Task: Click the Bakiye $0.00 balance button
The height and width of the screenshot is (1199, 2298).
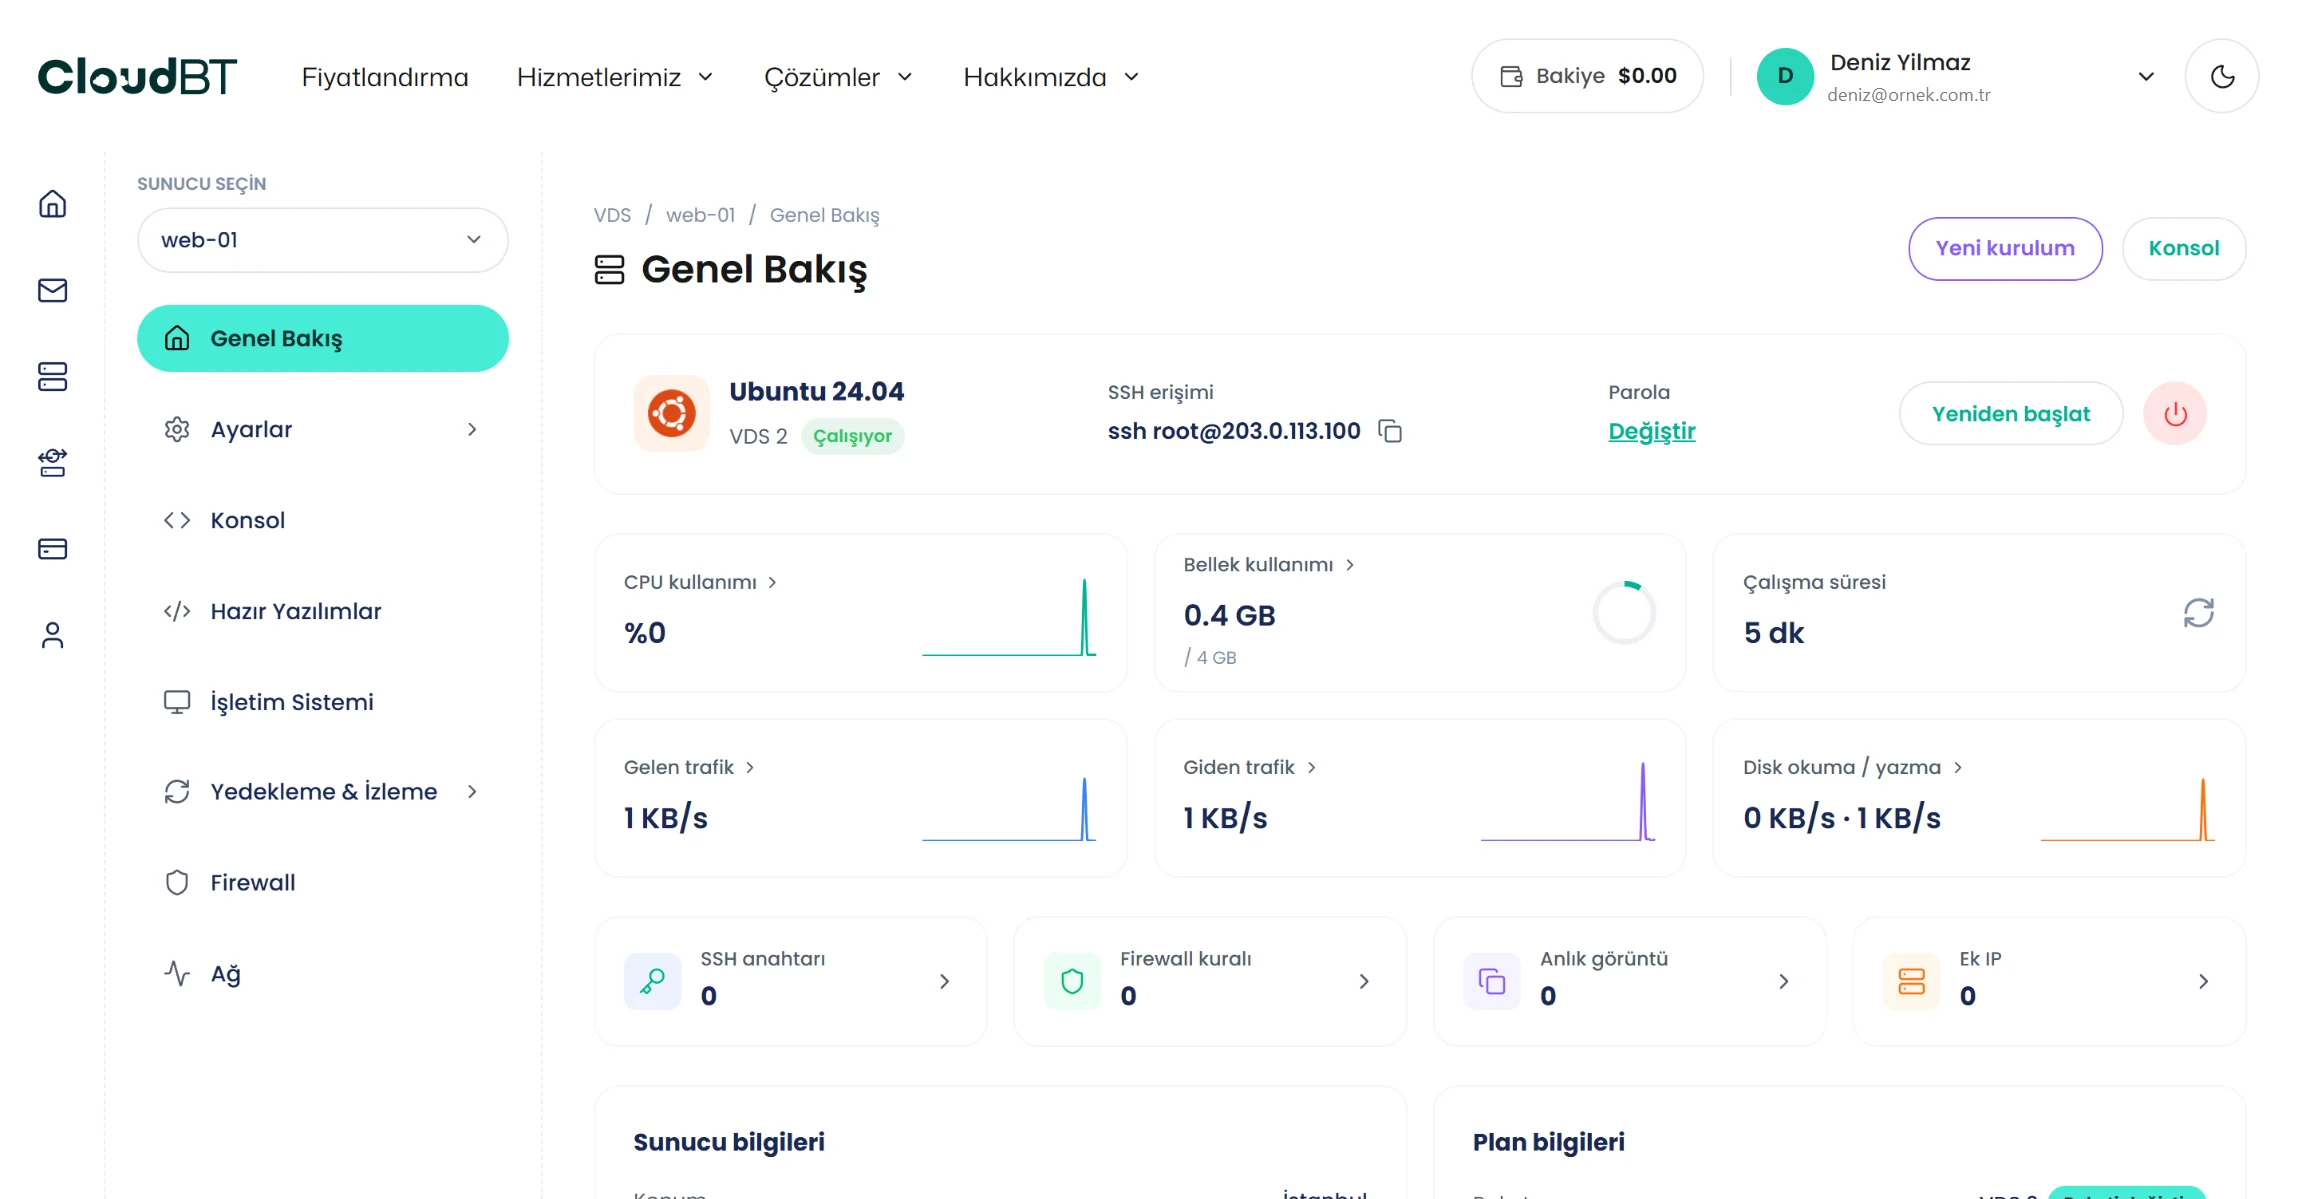Action: point(1588,76)
